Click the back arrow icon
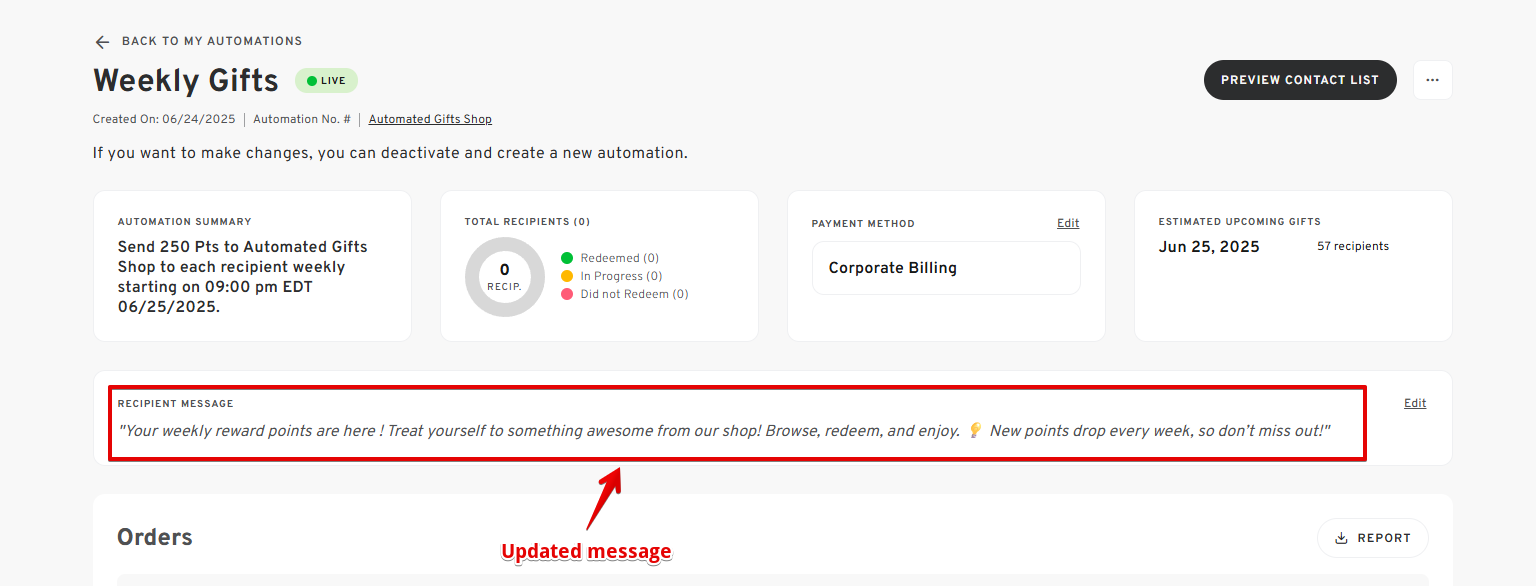 point(101,42)
